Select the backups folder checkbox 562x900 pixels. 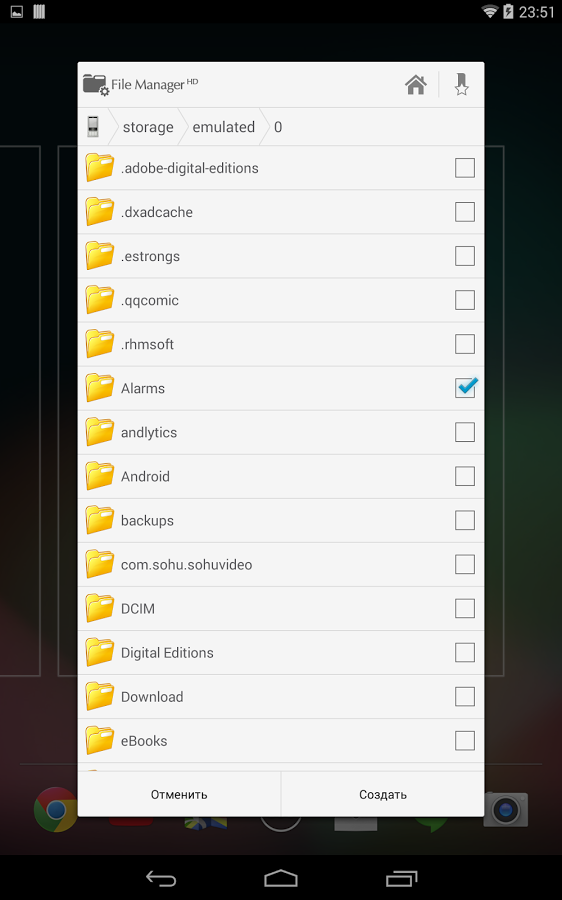point(465,520)
